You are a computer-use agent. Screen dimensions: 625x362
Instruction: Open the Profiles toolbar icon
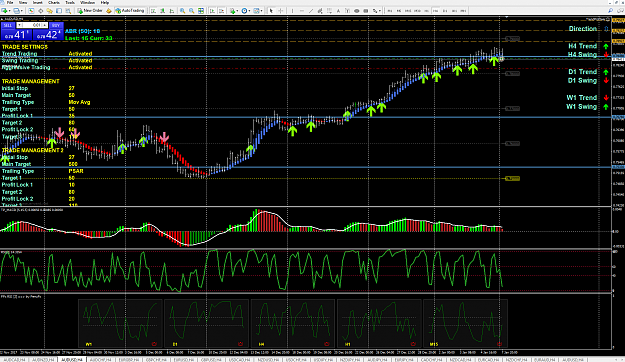tap(16, 11)
